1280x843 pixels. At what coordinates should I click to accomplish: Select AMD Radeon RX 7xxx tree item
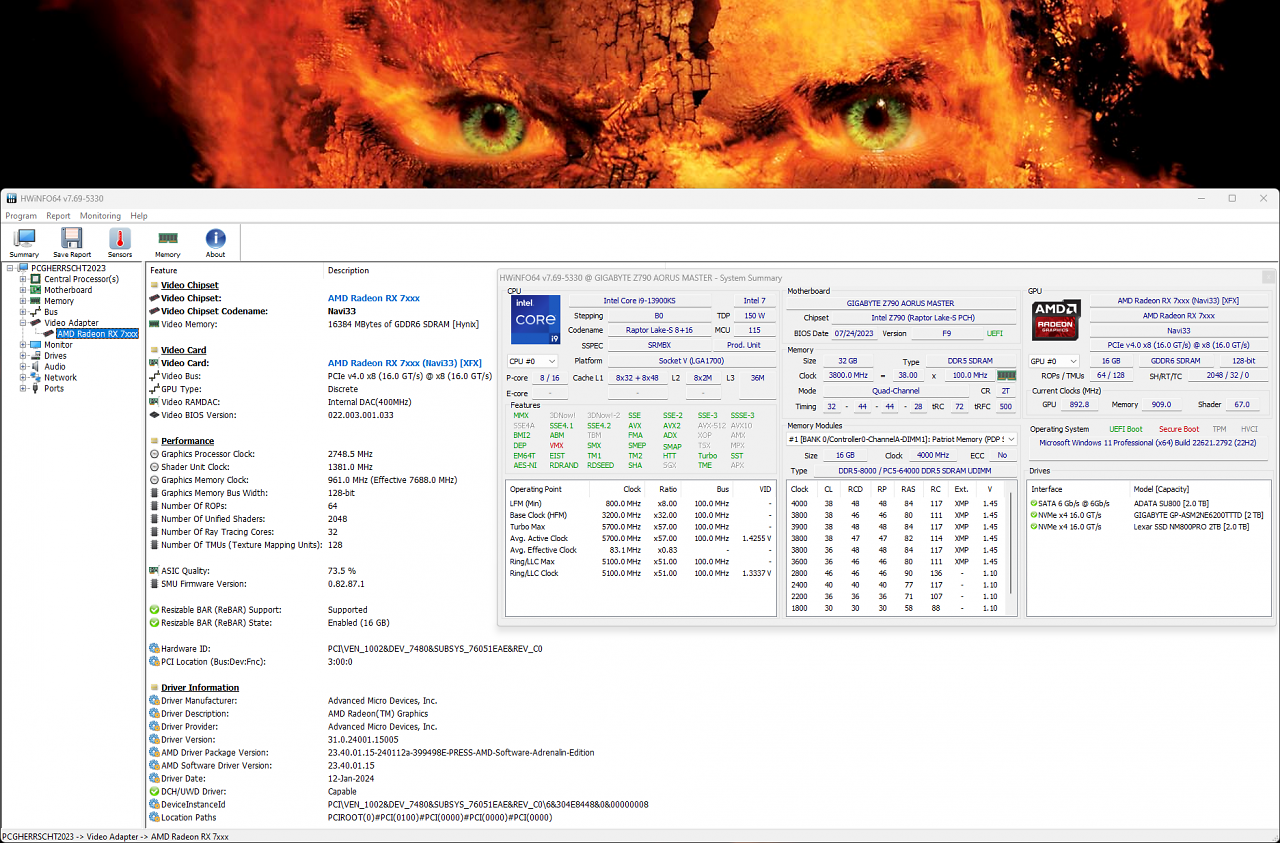coord(97,334)
